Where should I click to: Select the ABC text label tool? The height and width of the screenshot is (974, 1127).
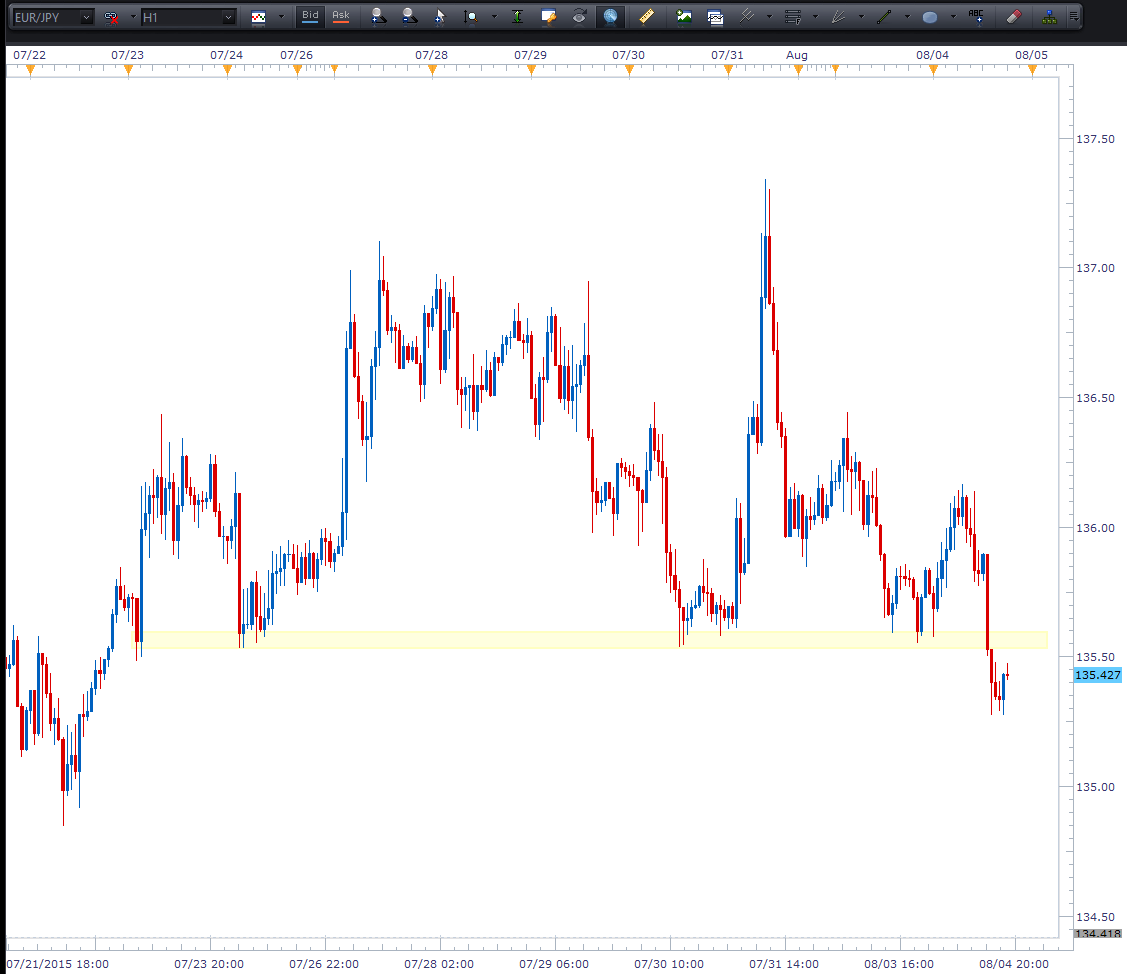pyautogui.click(x=976, y=17)
